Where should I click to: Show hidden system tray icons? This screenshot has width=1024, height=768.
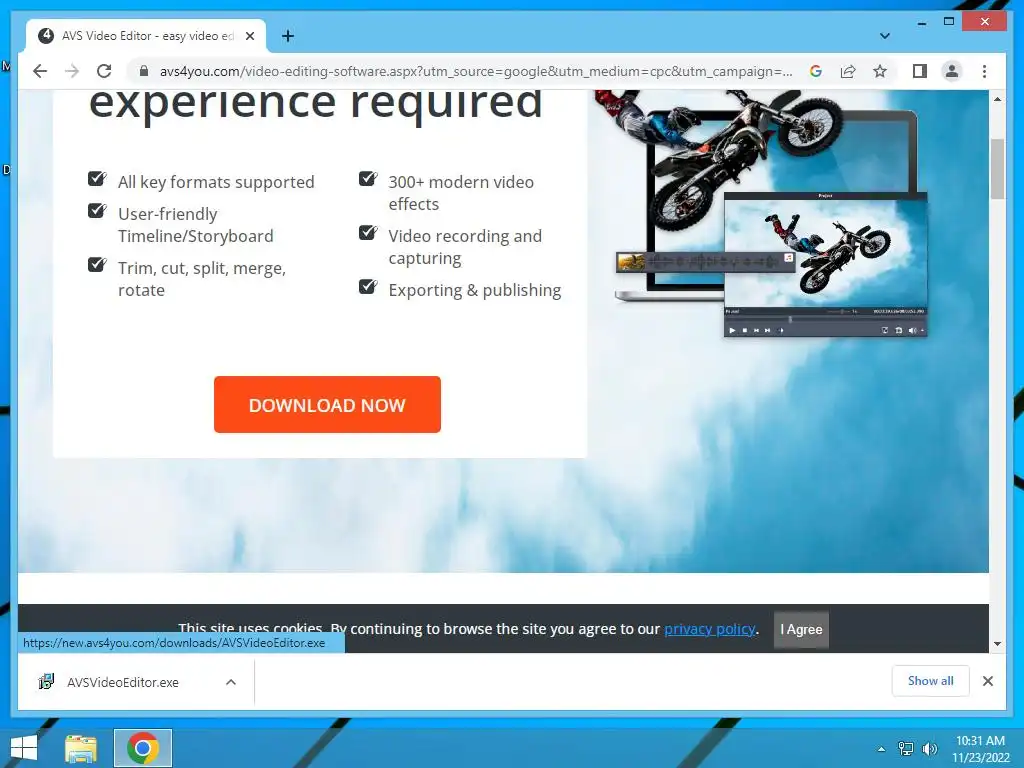point(881,749)
